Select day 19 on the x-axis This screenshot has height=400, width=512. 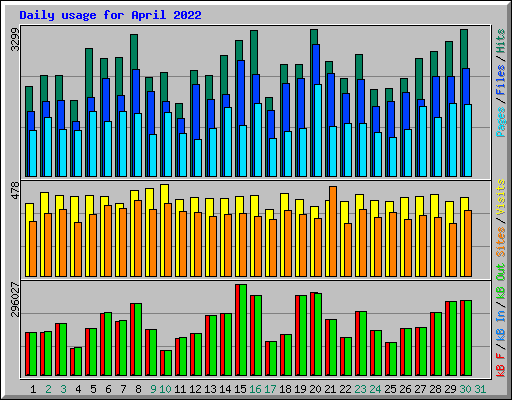[x=300, y=389]
